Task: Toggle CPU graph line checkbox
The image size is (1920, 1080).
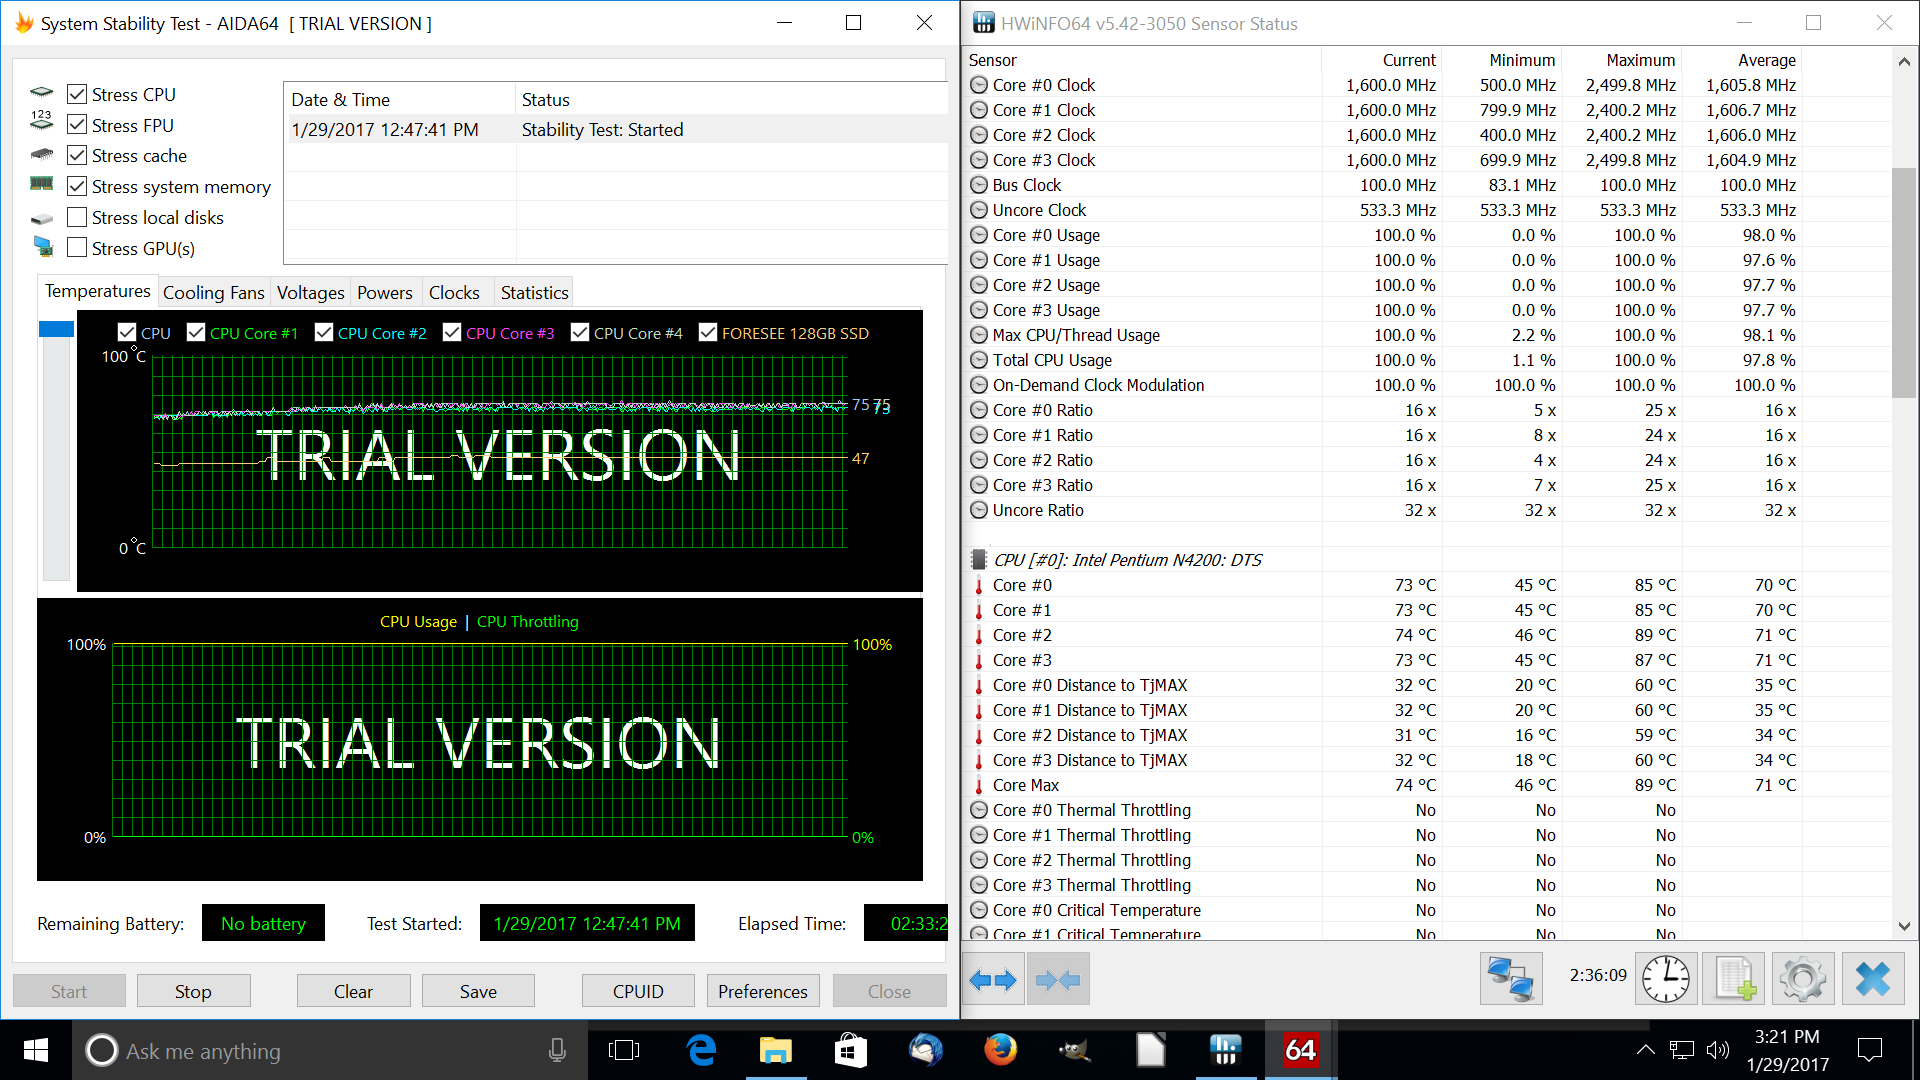Action: click(x=127, y=333)
